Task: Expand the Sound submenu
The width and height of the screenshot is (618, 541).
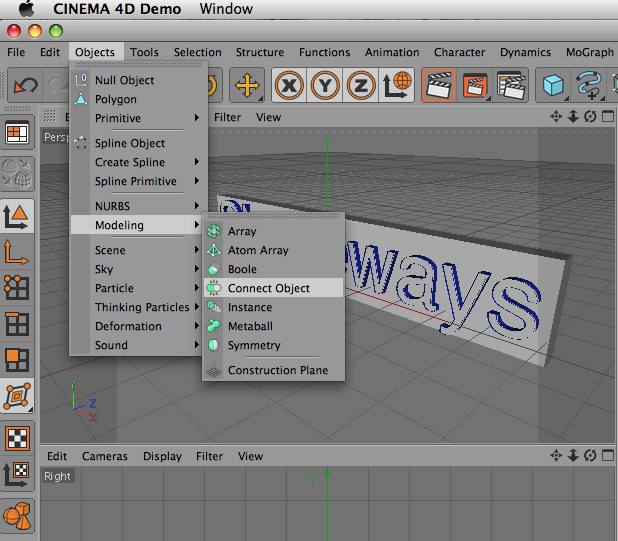Action: pyautogui.click(x=138, y=345)
